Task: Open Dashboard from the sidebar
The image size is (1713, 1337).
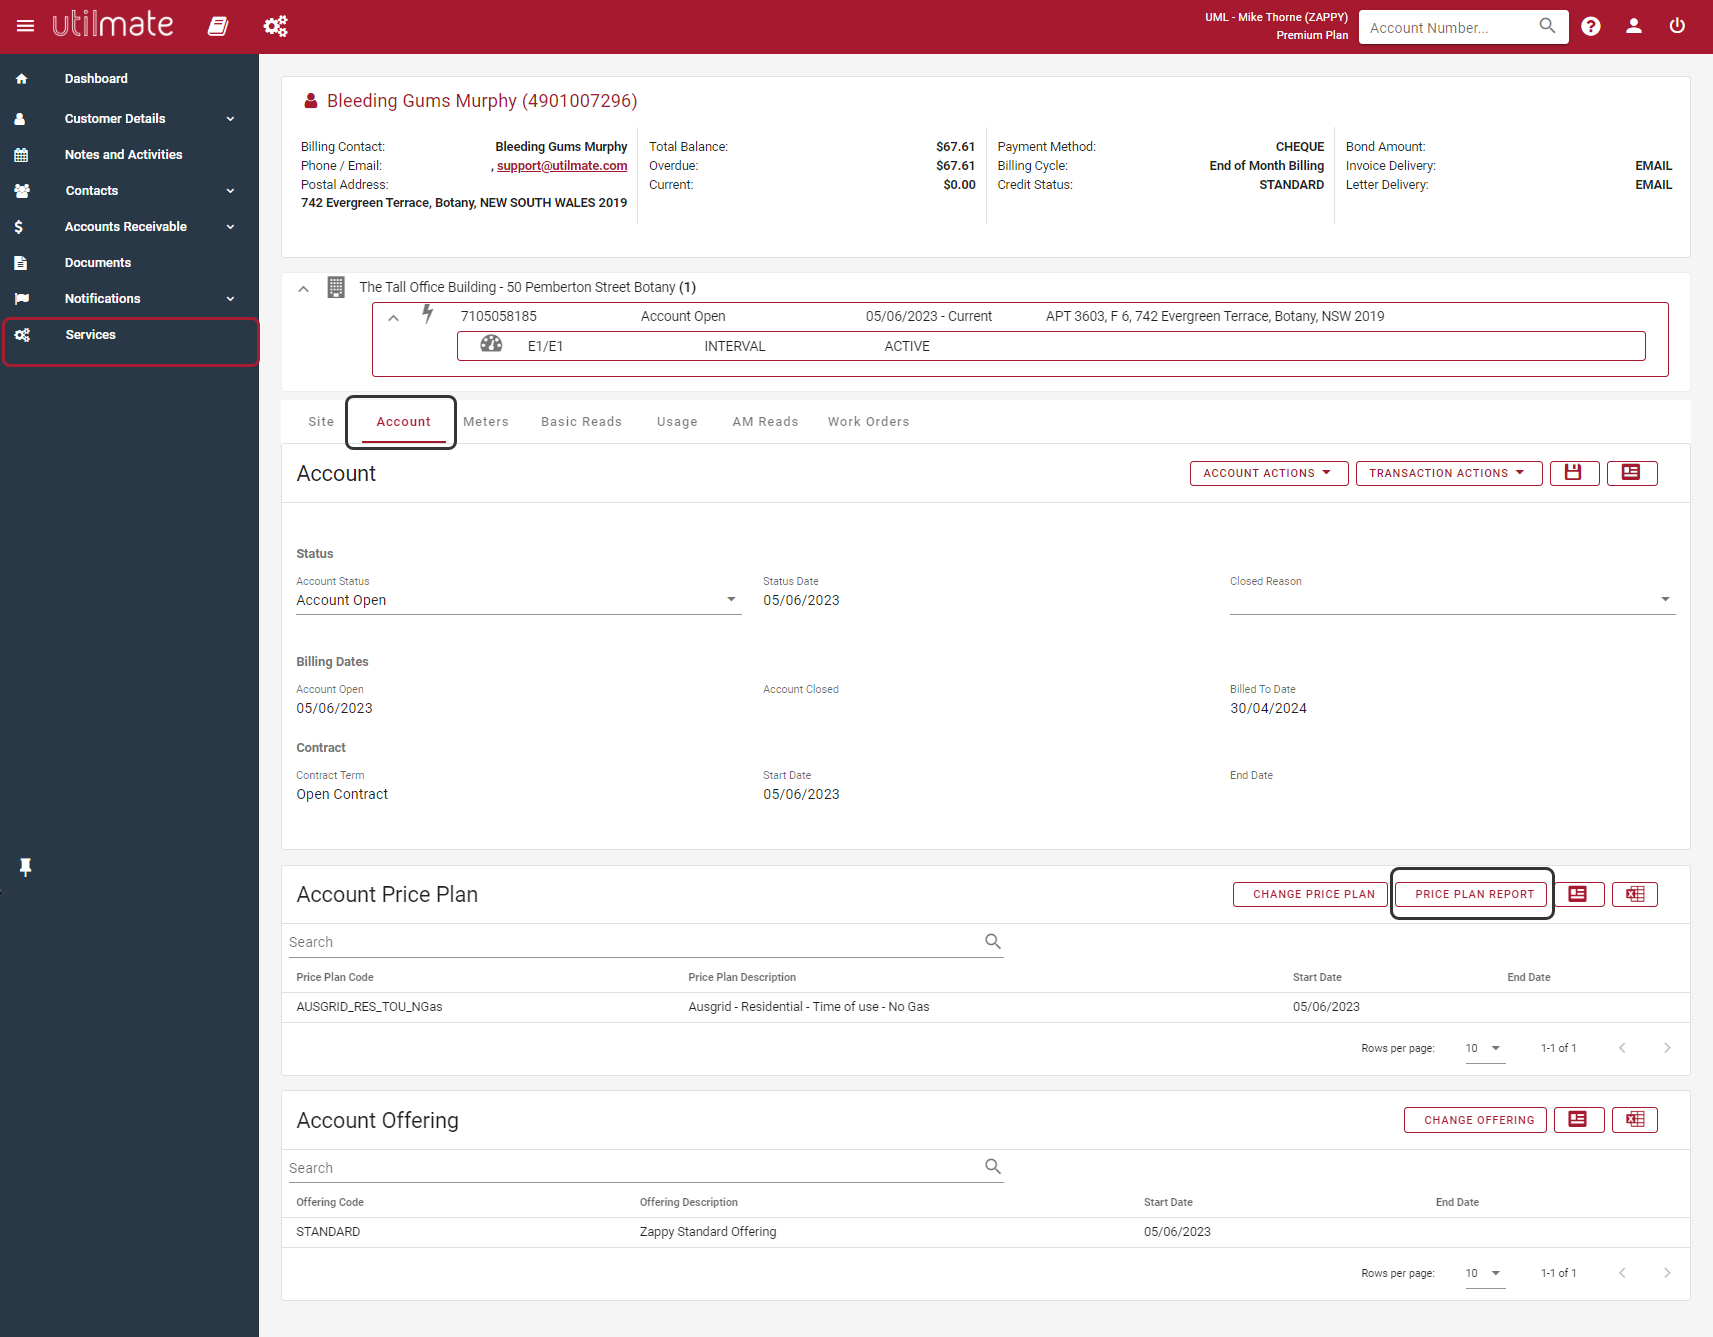Action: coord(96,79)
